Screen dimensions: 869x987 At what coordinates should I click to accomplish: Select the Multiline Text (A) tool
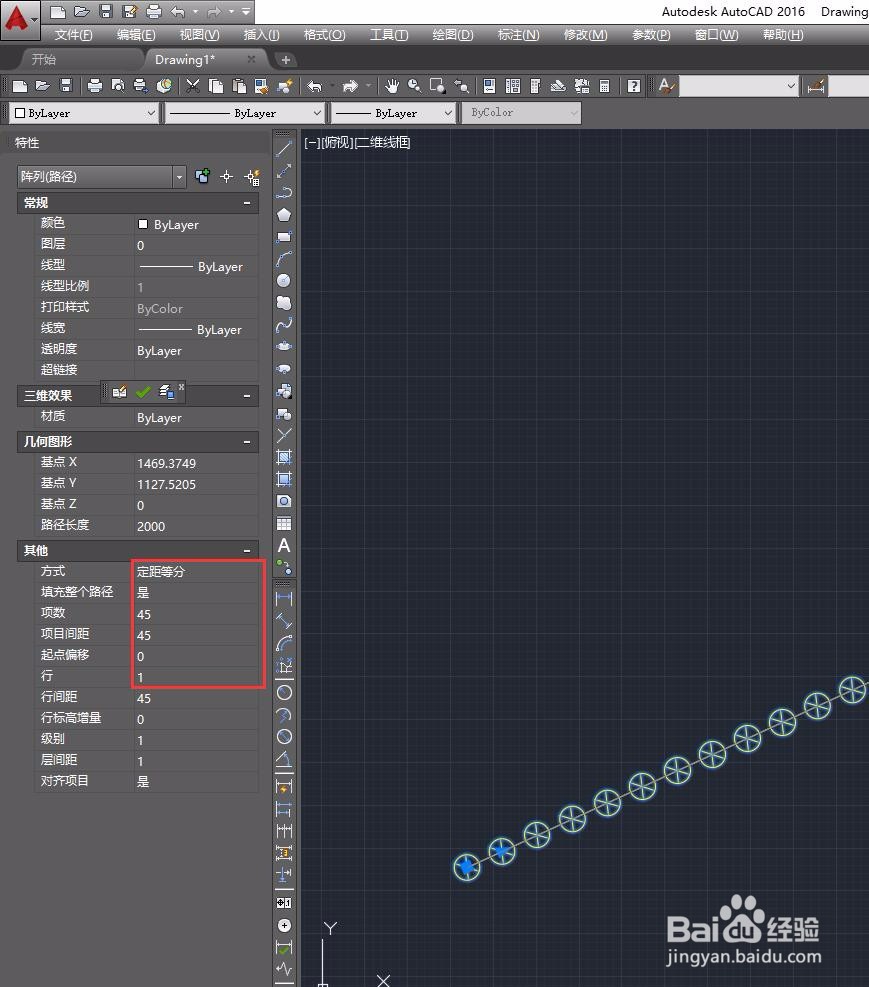[x=284, y=546]
